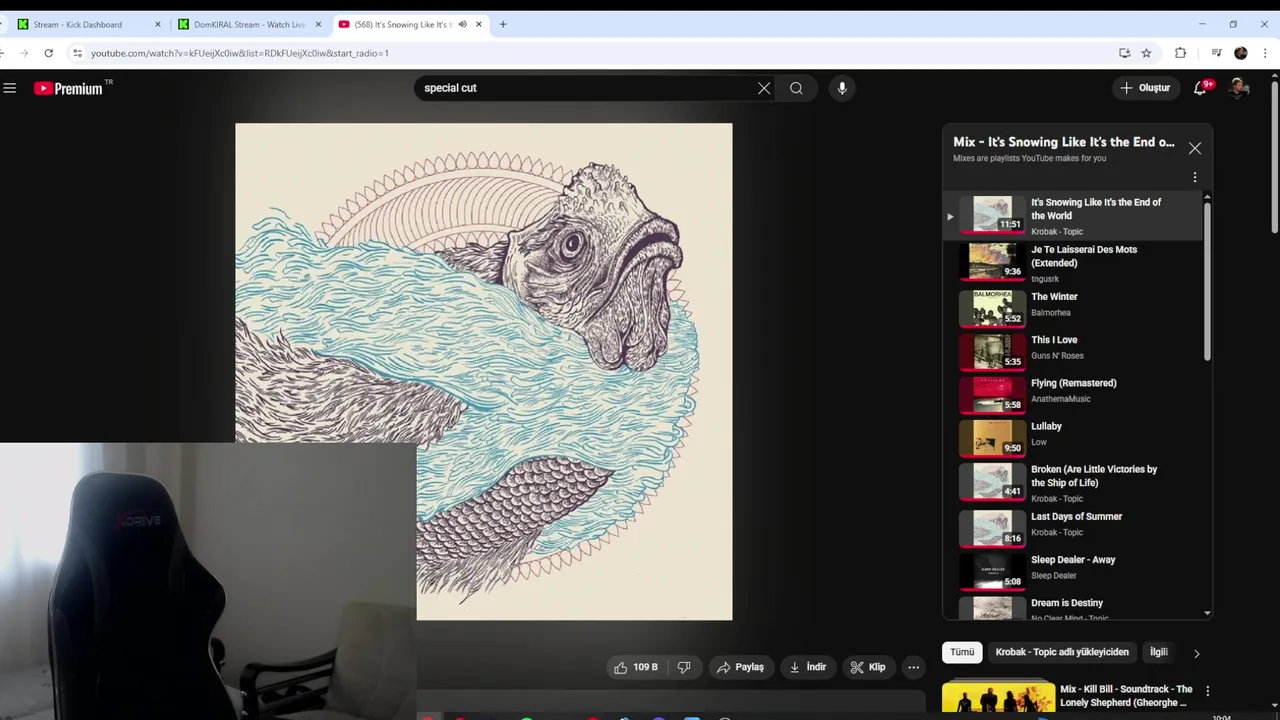Viewport: 1280px width, 720px height.
Task: Open more actions below the video
Action: pos(913,667)
